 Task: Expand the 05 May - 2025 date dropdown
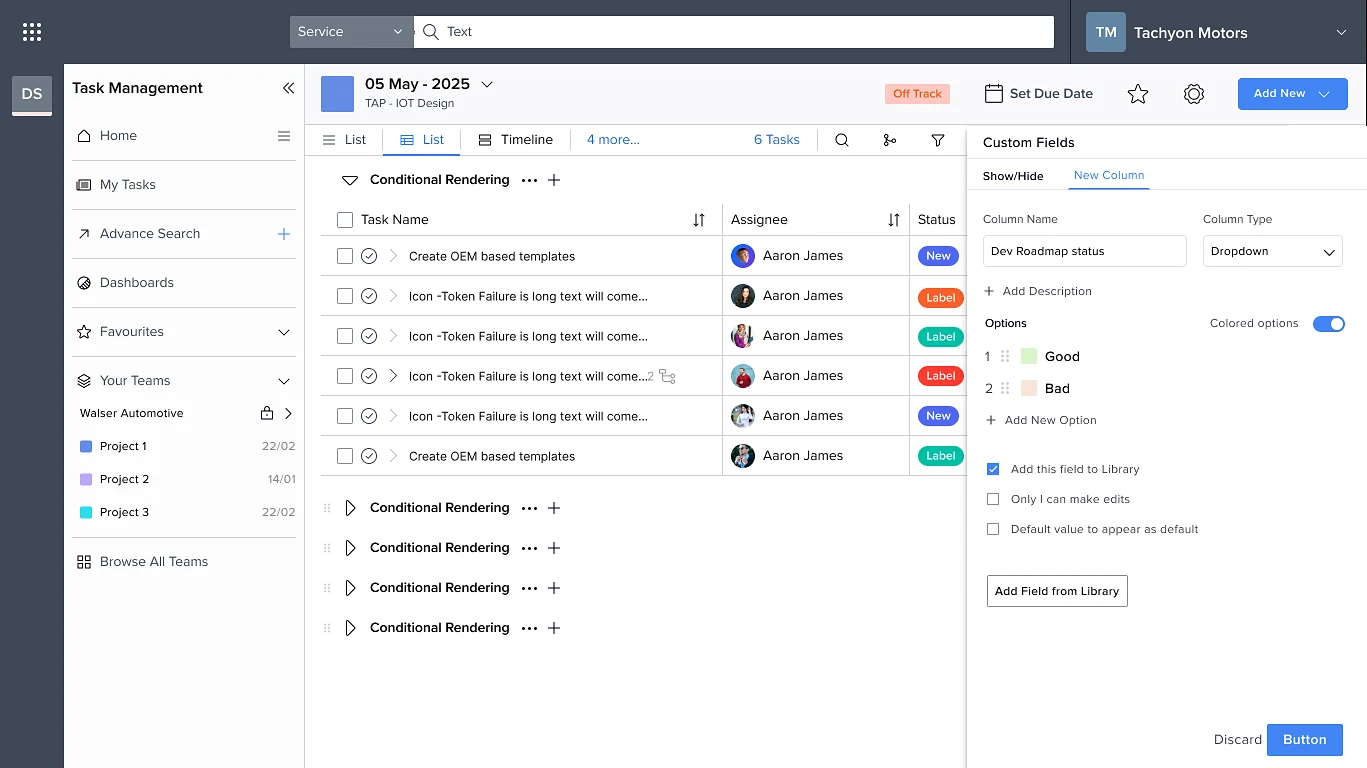[487, 84]
